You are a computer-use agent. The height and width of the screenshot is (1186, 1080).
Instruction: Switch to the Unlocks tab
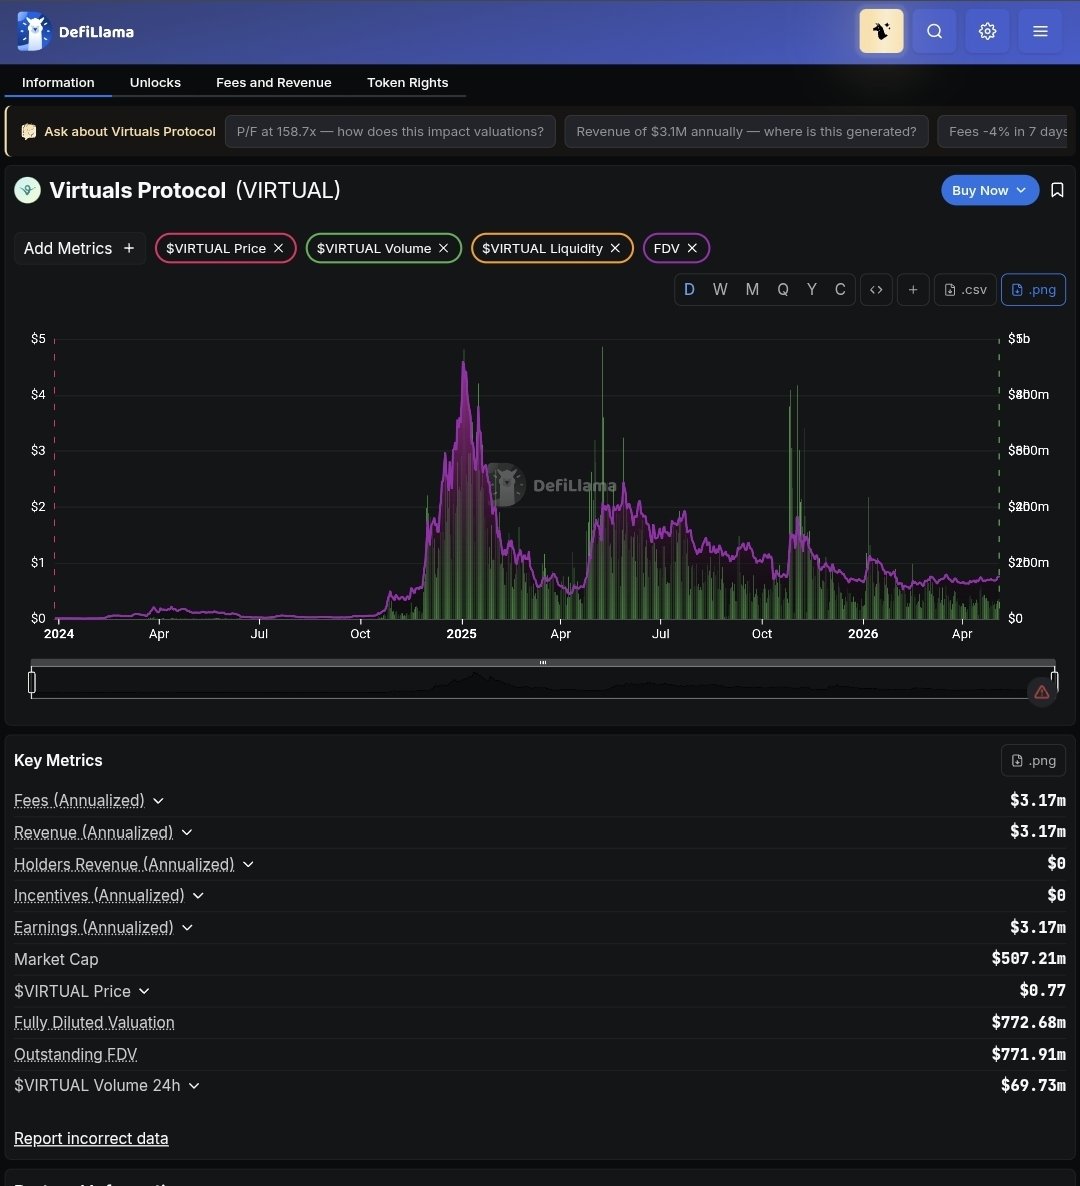[x=155, y=82]
